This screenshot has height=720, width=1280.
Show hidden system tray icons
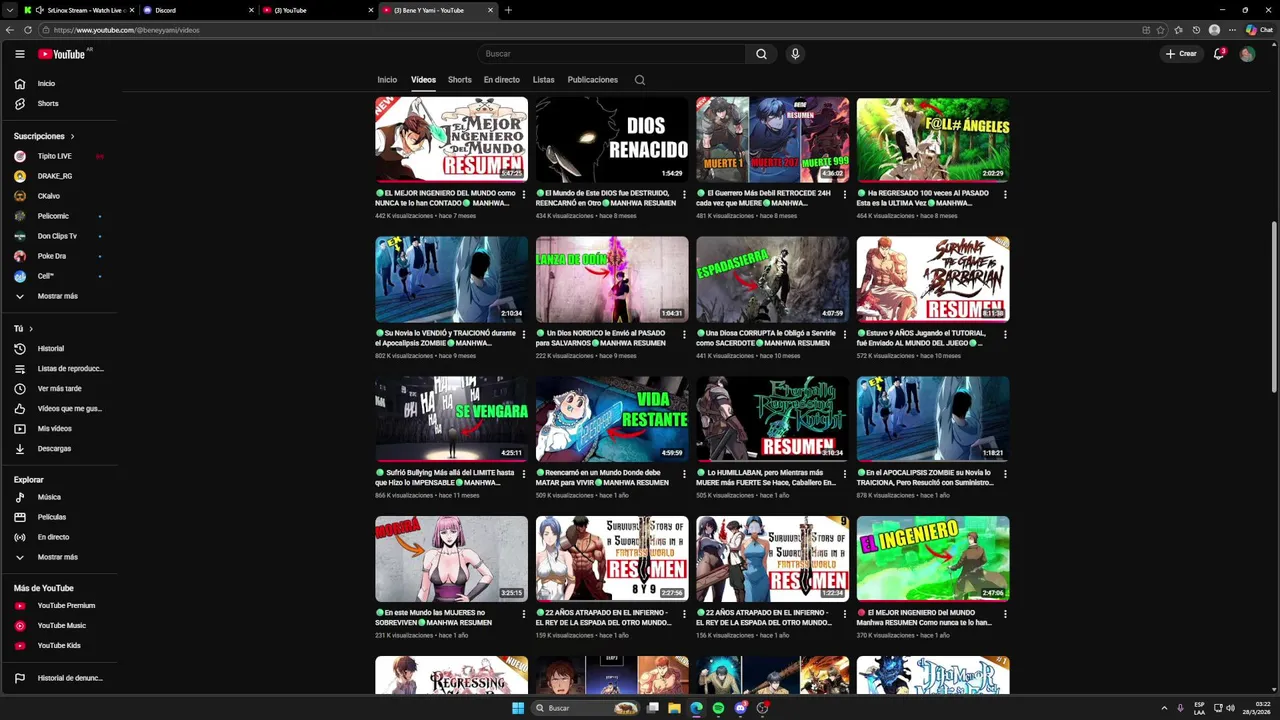pyautogui.click(x=1164, y=708)
